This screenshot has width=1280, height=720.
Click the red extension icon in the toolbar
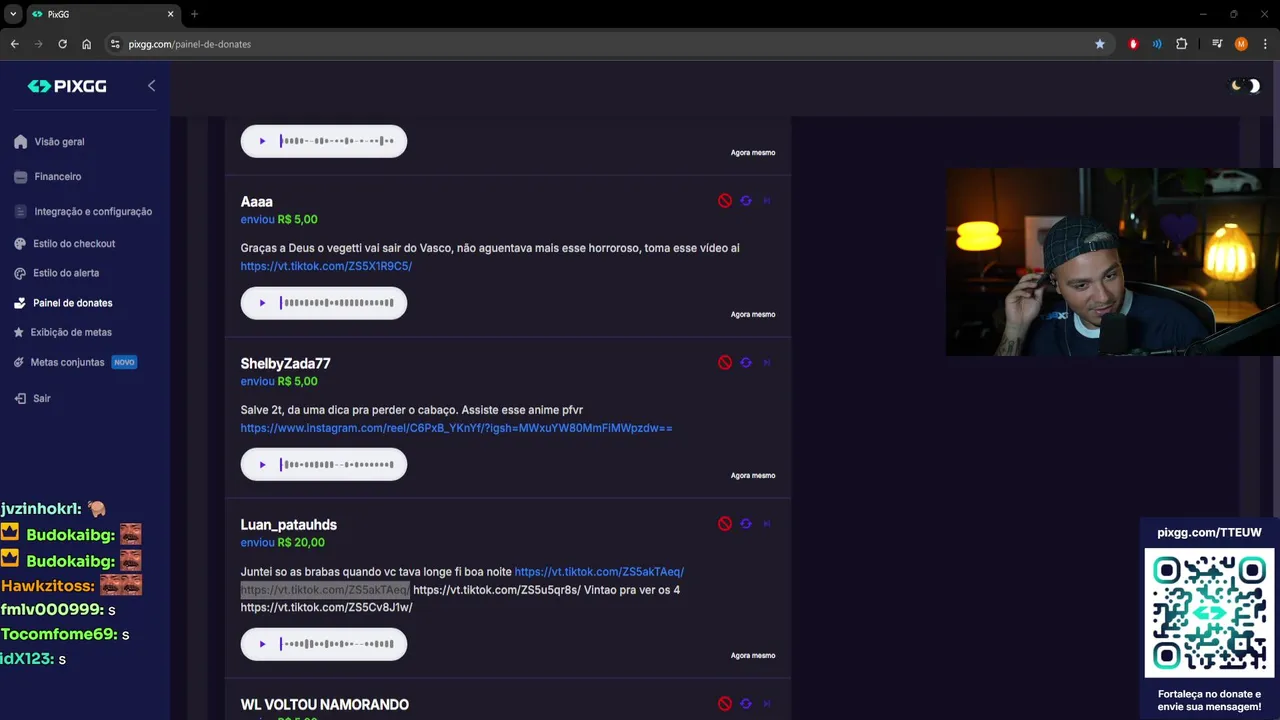(1133, 44)
